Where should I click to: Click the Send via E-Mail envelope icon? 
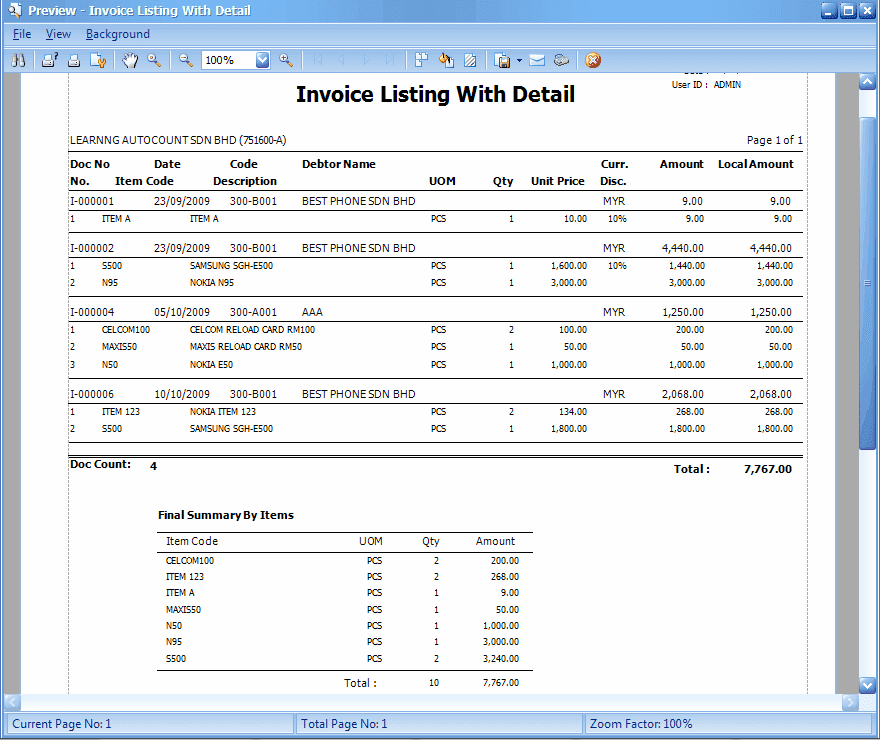click(x=537, y=60)
